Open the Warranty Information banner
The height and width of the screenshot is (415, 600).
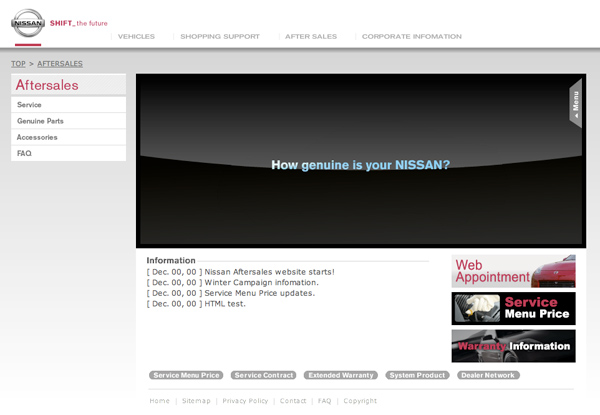(x=513, y=346)
